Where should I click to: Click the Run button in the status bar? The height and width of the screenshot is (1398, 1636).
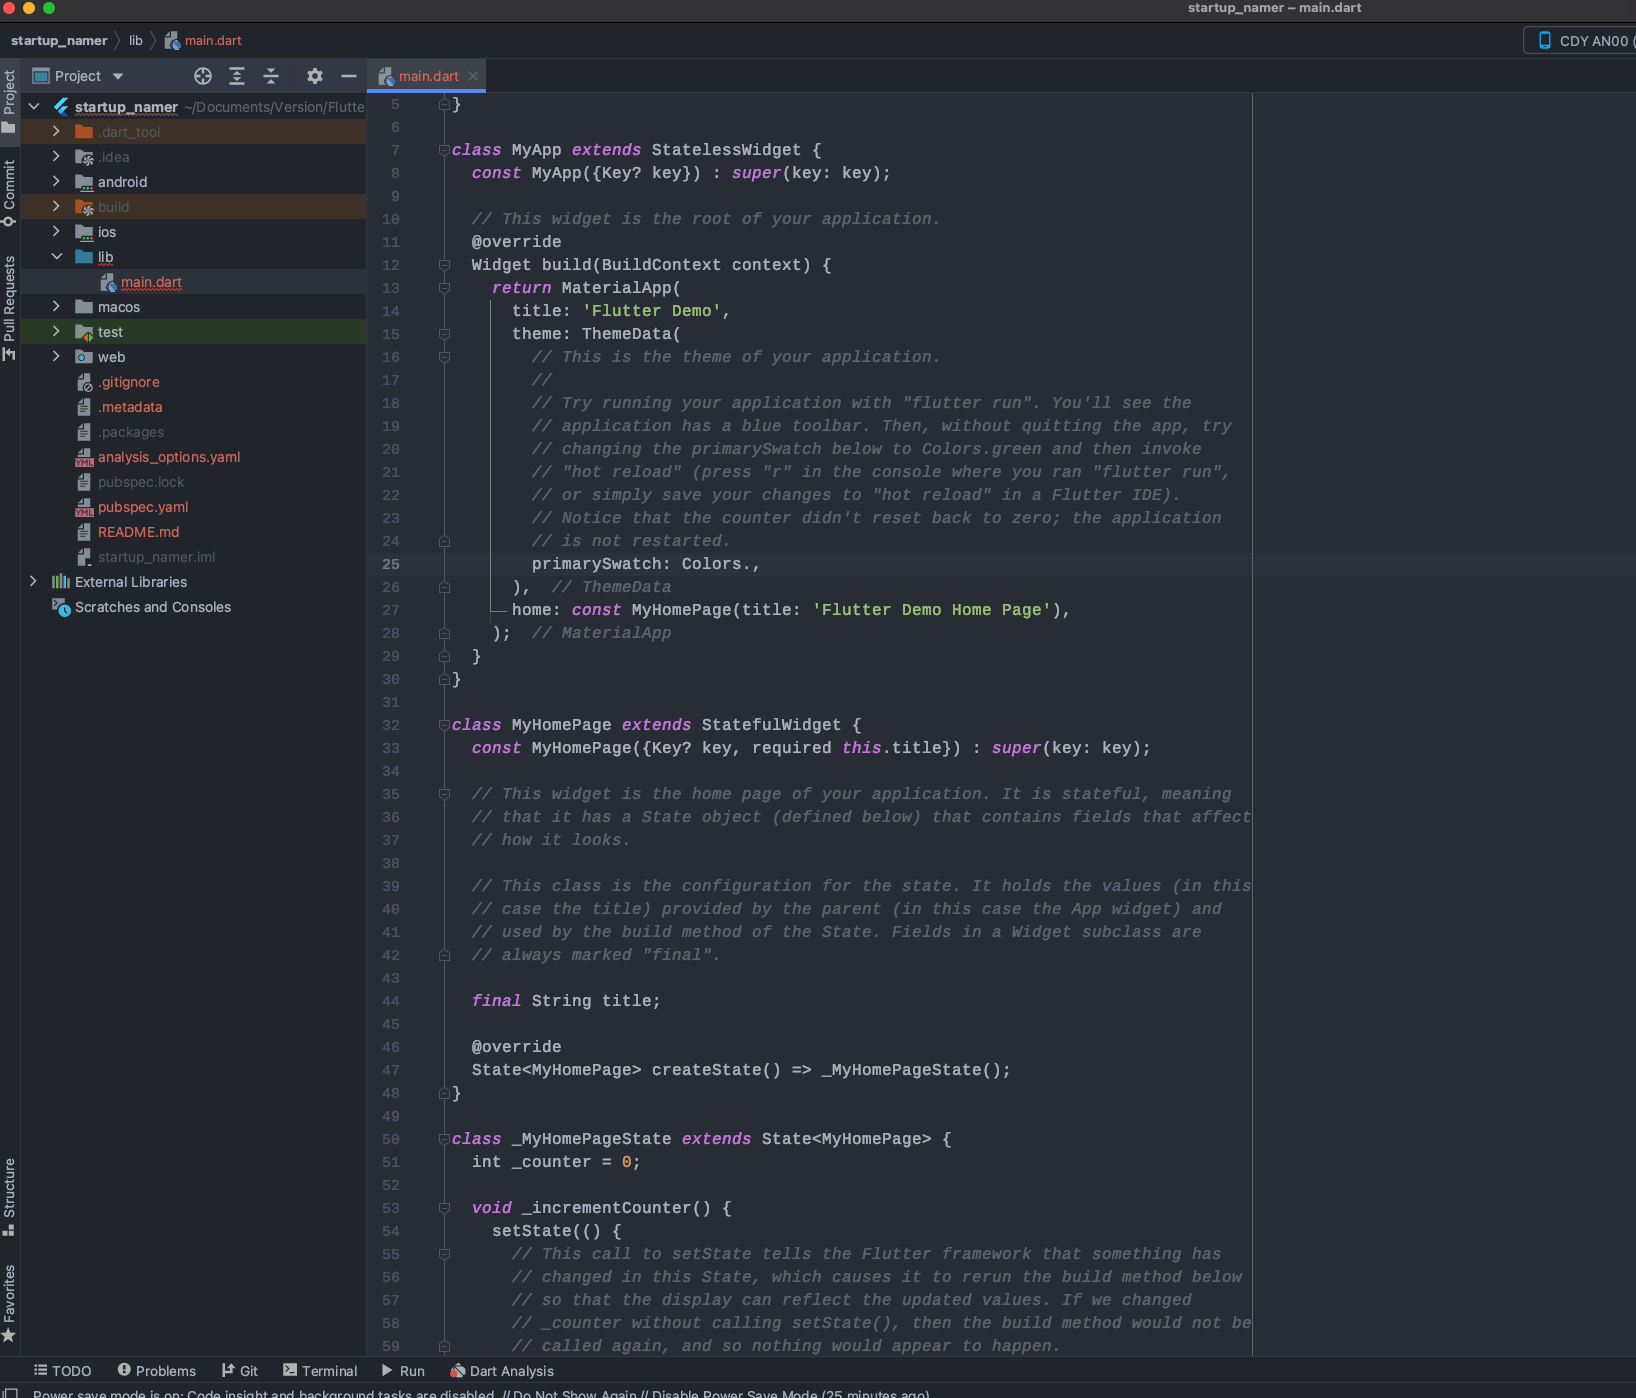point(404,1370)
